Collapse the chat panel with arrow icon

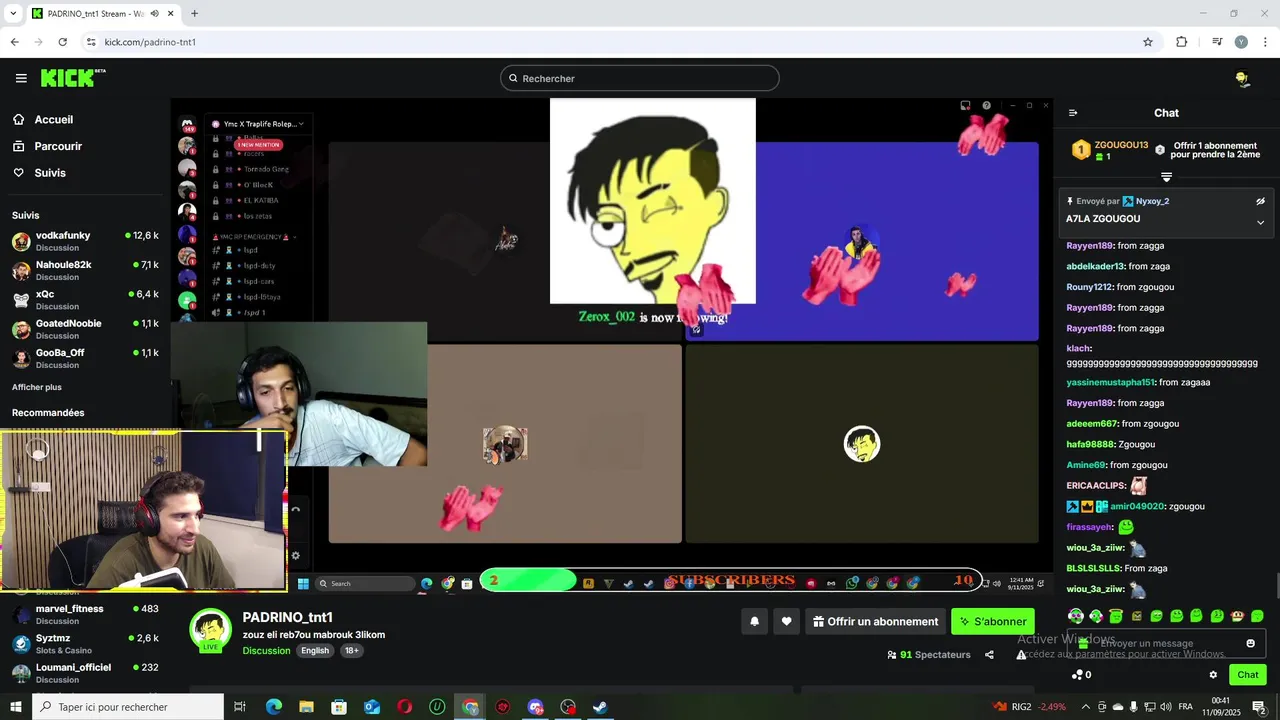click(x=1073, y=113)
